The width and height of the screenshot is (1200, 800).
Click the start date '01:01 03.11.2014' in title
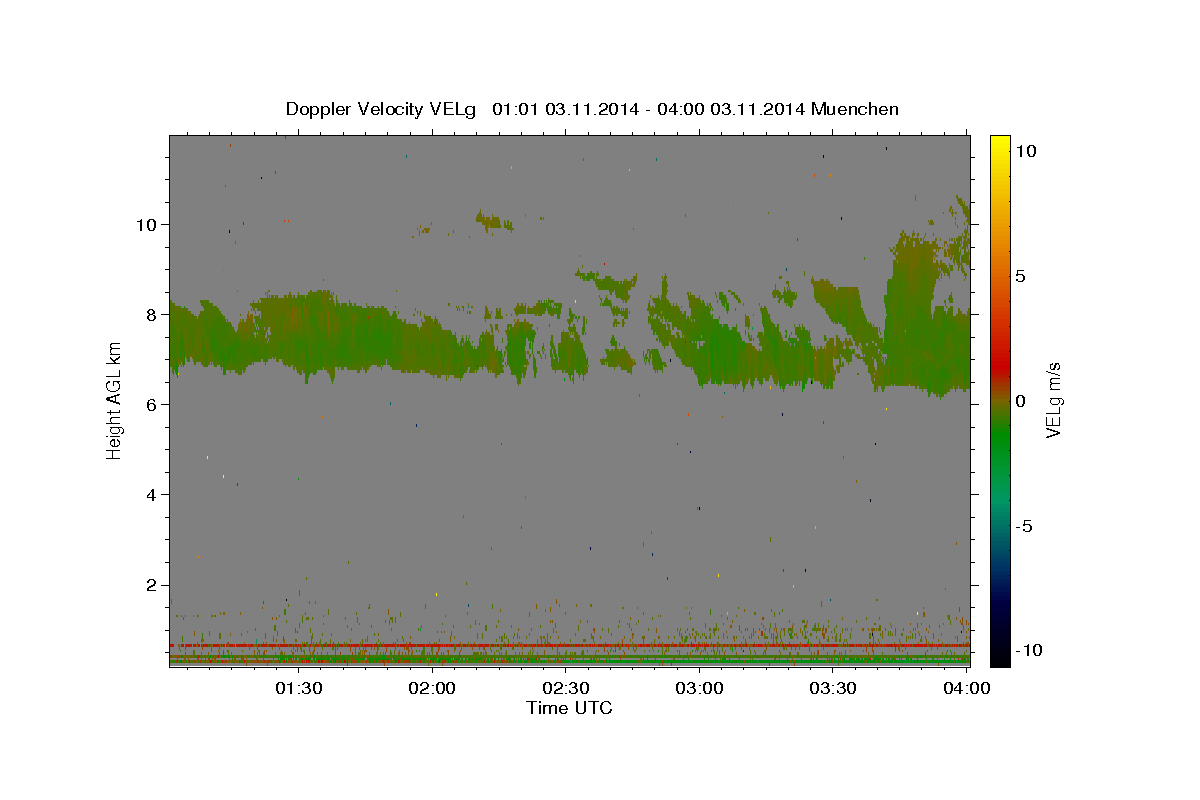pos(563,109)
